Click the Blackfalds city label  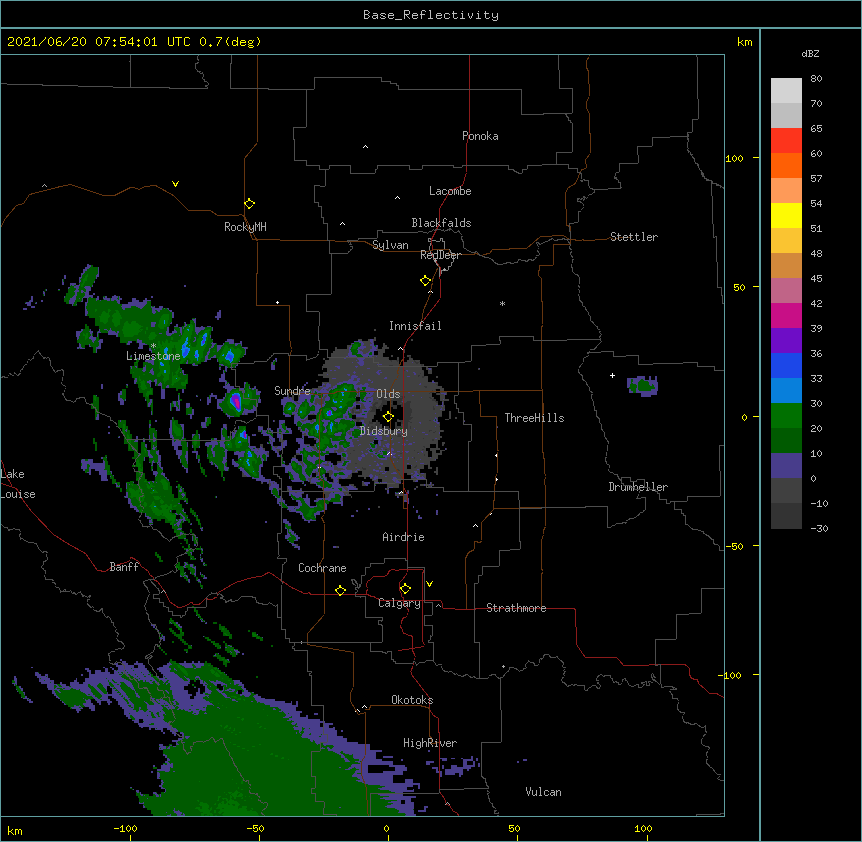tap(441, 223)
